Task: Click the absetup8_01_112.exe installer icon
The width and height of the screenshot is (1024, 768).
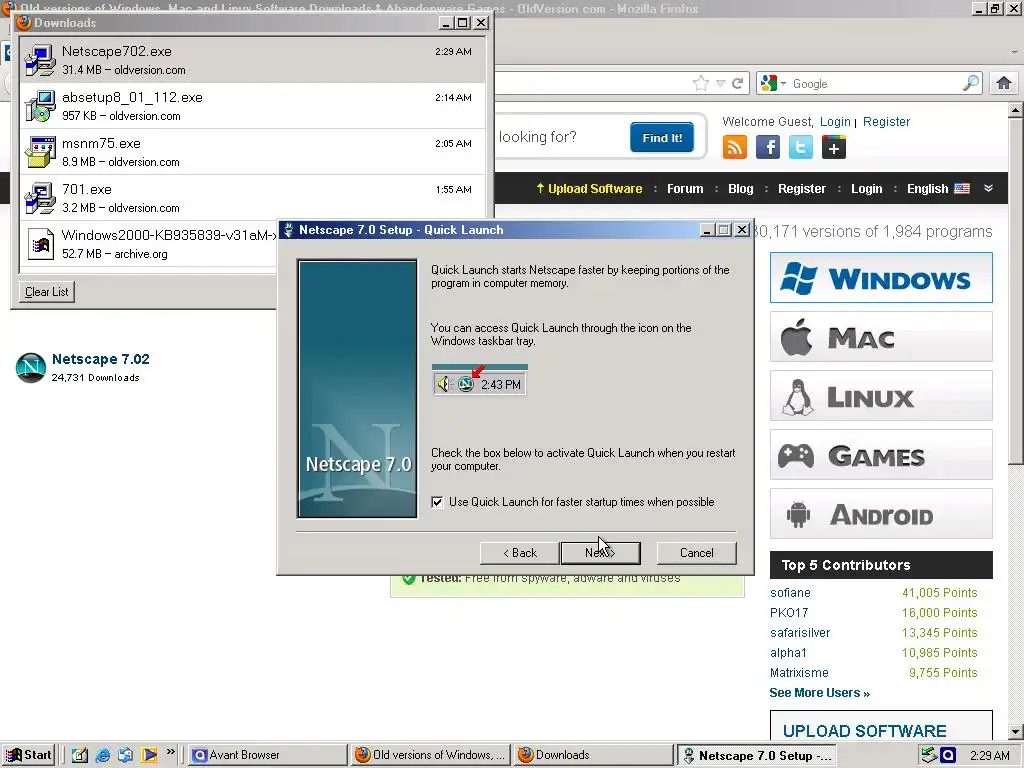Action: [40, 106]
